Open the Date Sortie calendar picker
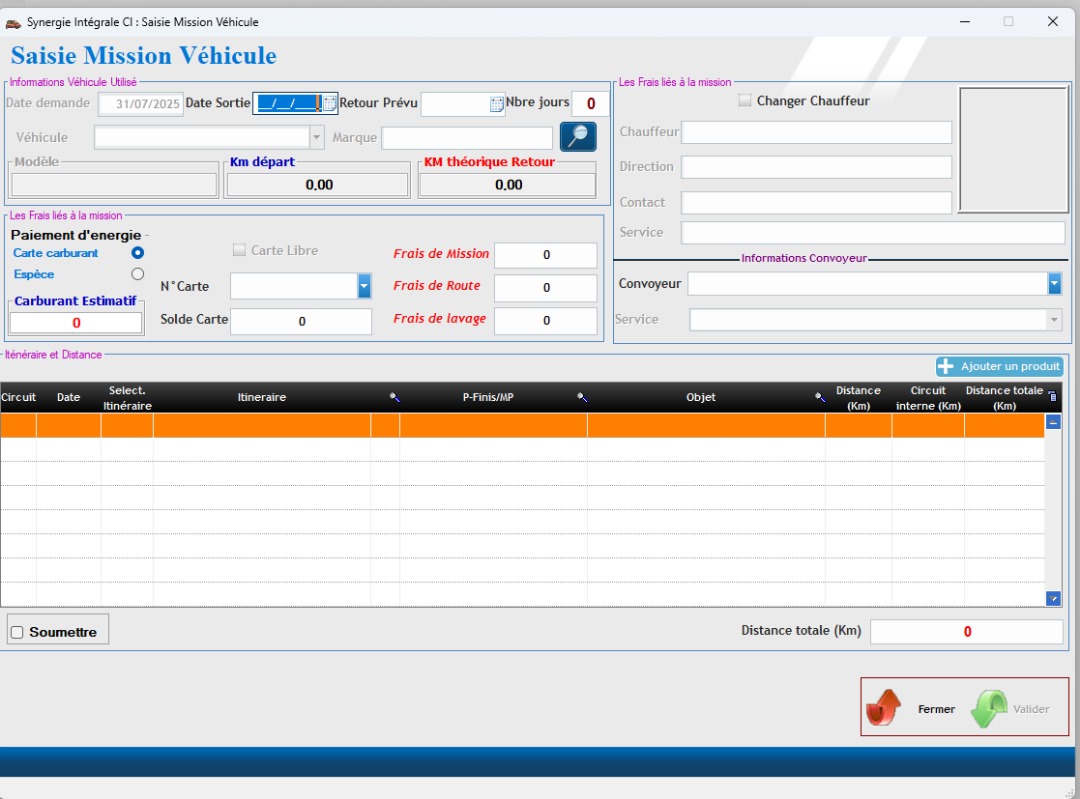 [x=329, y=103]
